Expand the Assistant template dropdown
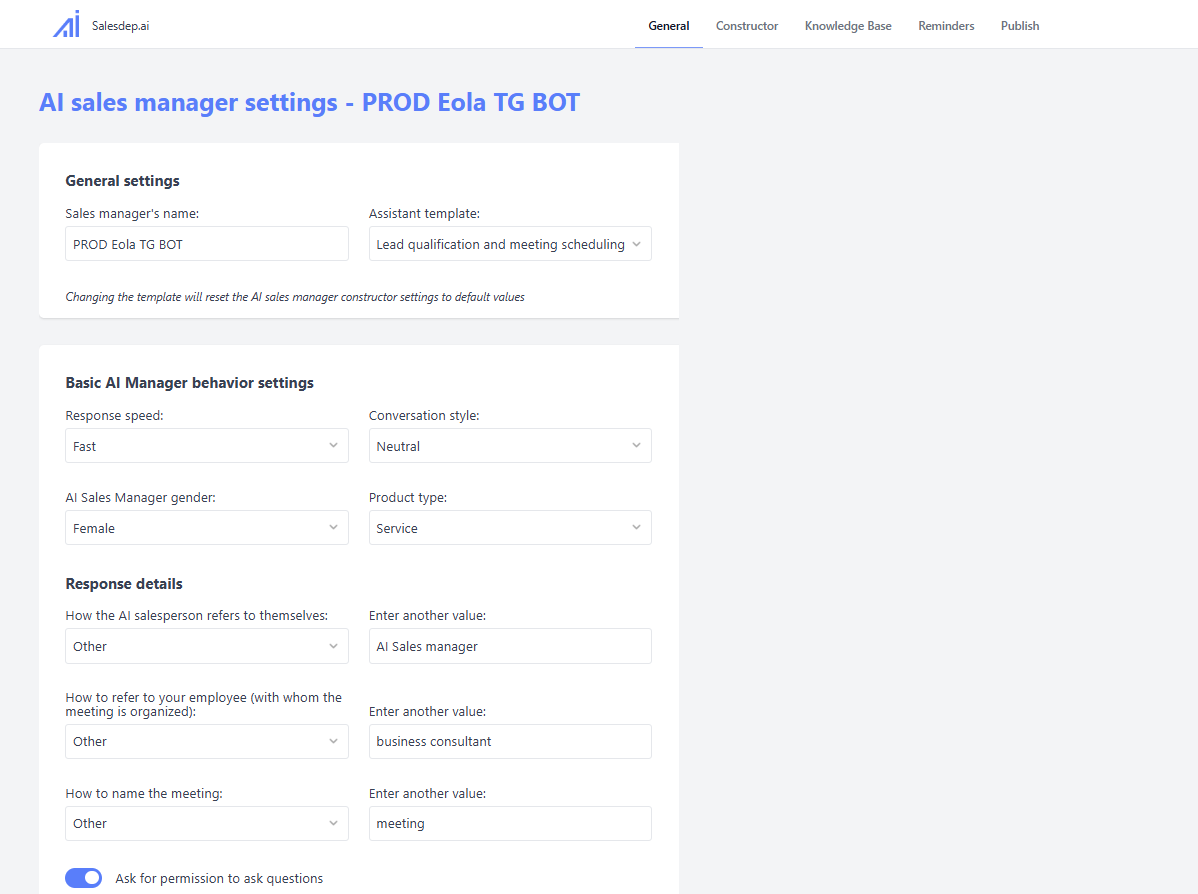The width and height of the screenshot is (1198, 894). click(x=510, y=244)
